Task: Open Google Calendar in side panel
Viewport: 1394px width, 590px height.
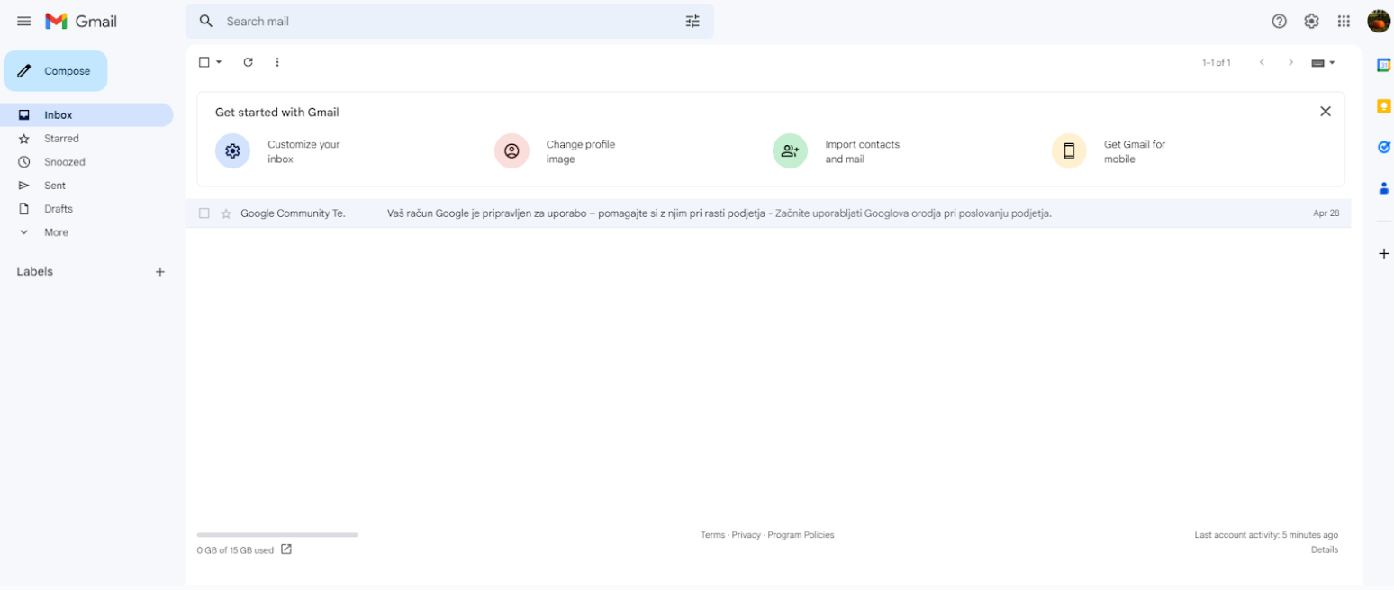Action: click(x=1384, y=66)
